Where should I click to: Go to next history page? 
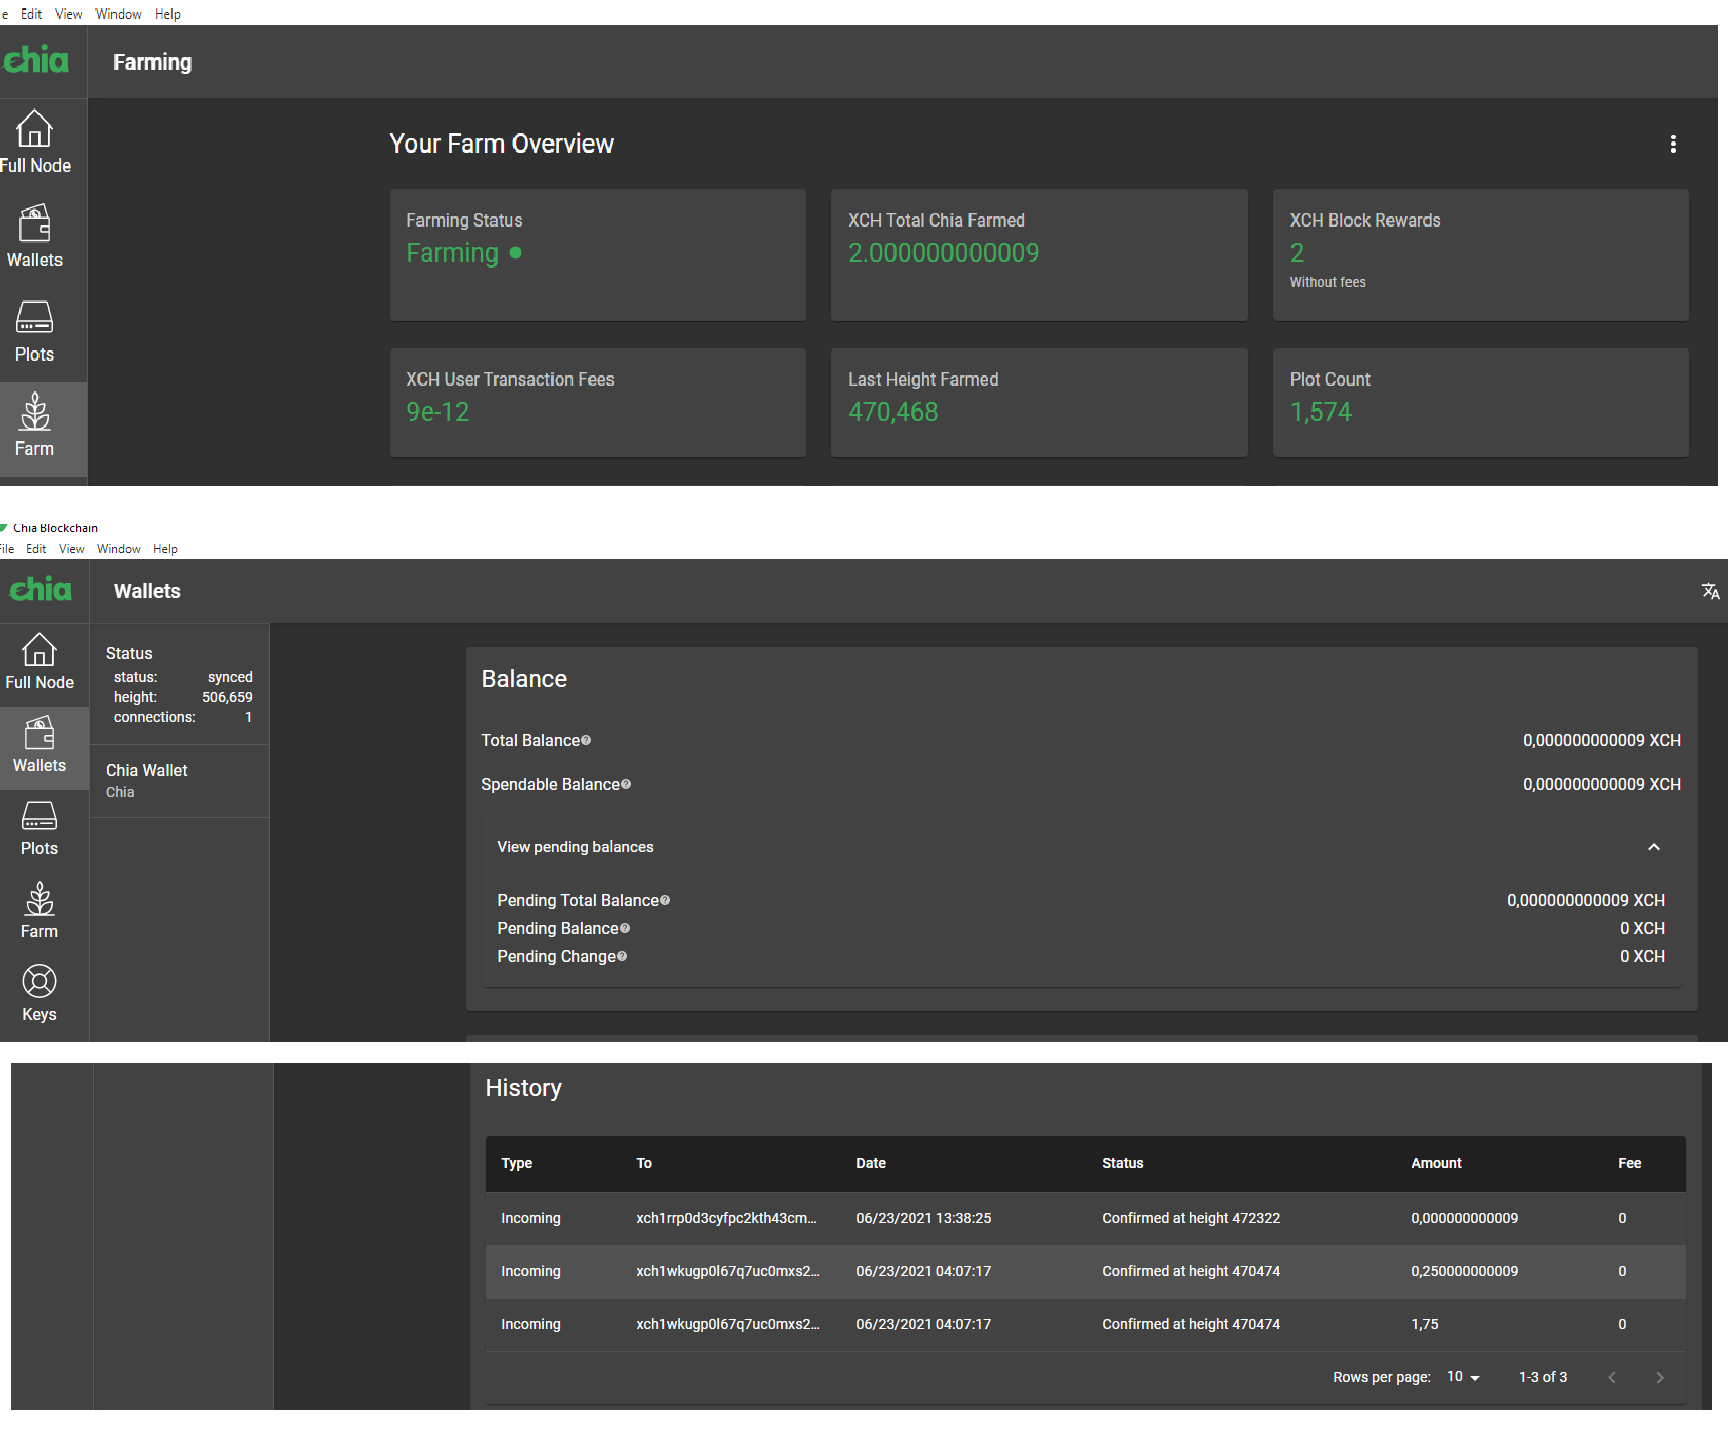1660,1377
